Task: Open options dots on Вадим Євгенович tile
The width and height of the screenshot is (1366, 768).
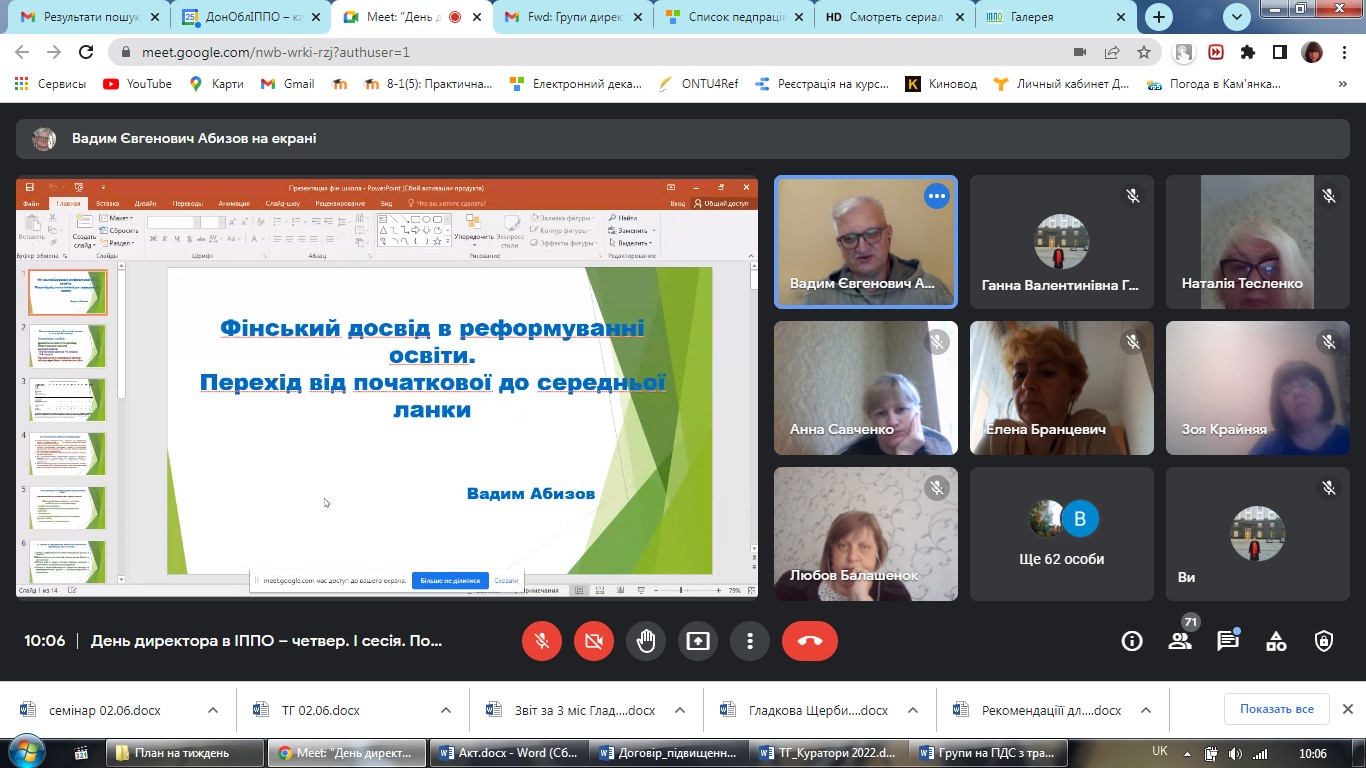Action: [x=937, y=196]
